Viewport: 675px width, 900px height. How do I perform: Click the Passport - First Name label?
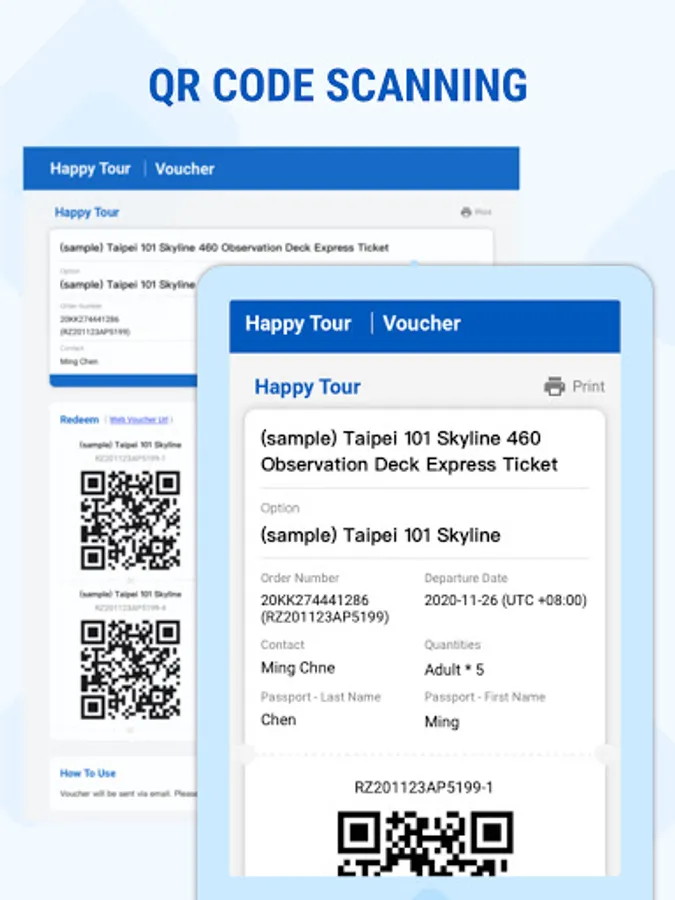click(x=484, y=697)
